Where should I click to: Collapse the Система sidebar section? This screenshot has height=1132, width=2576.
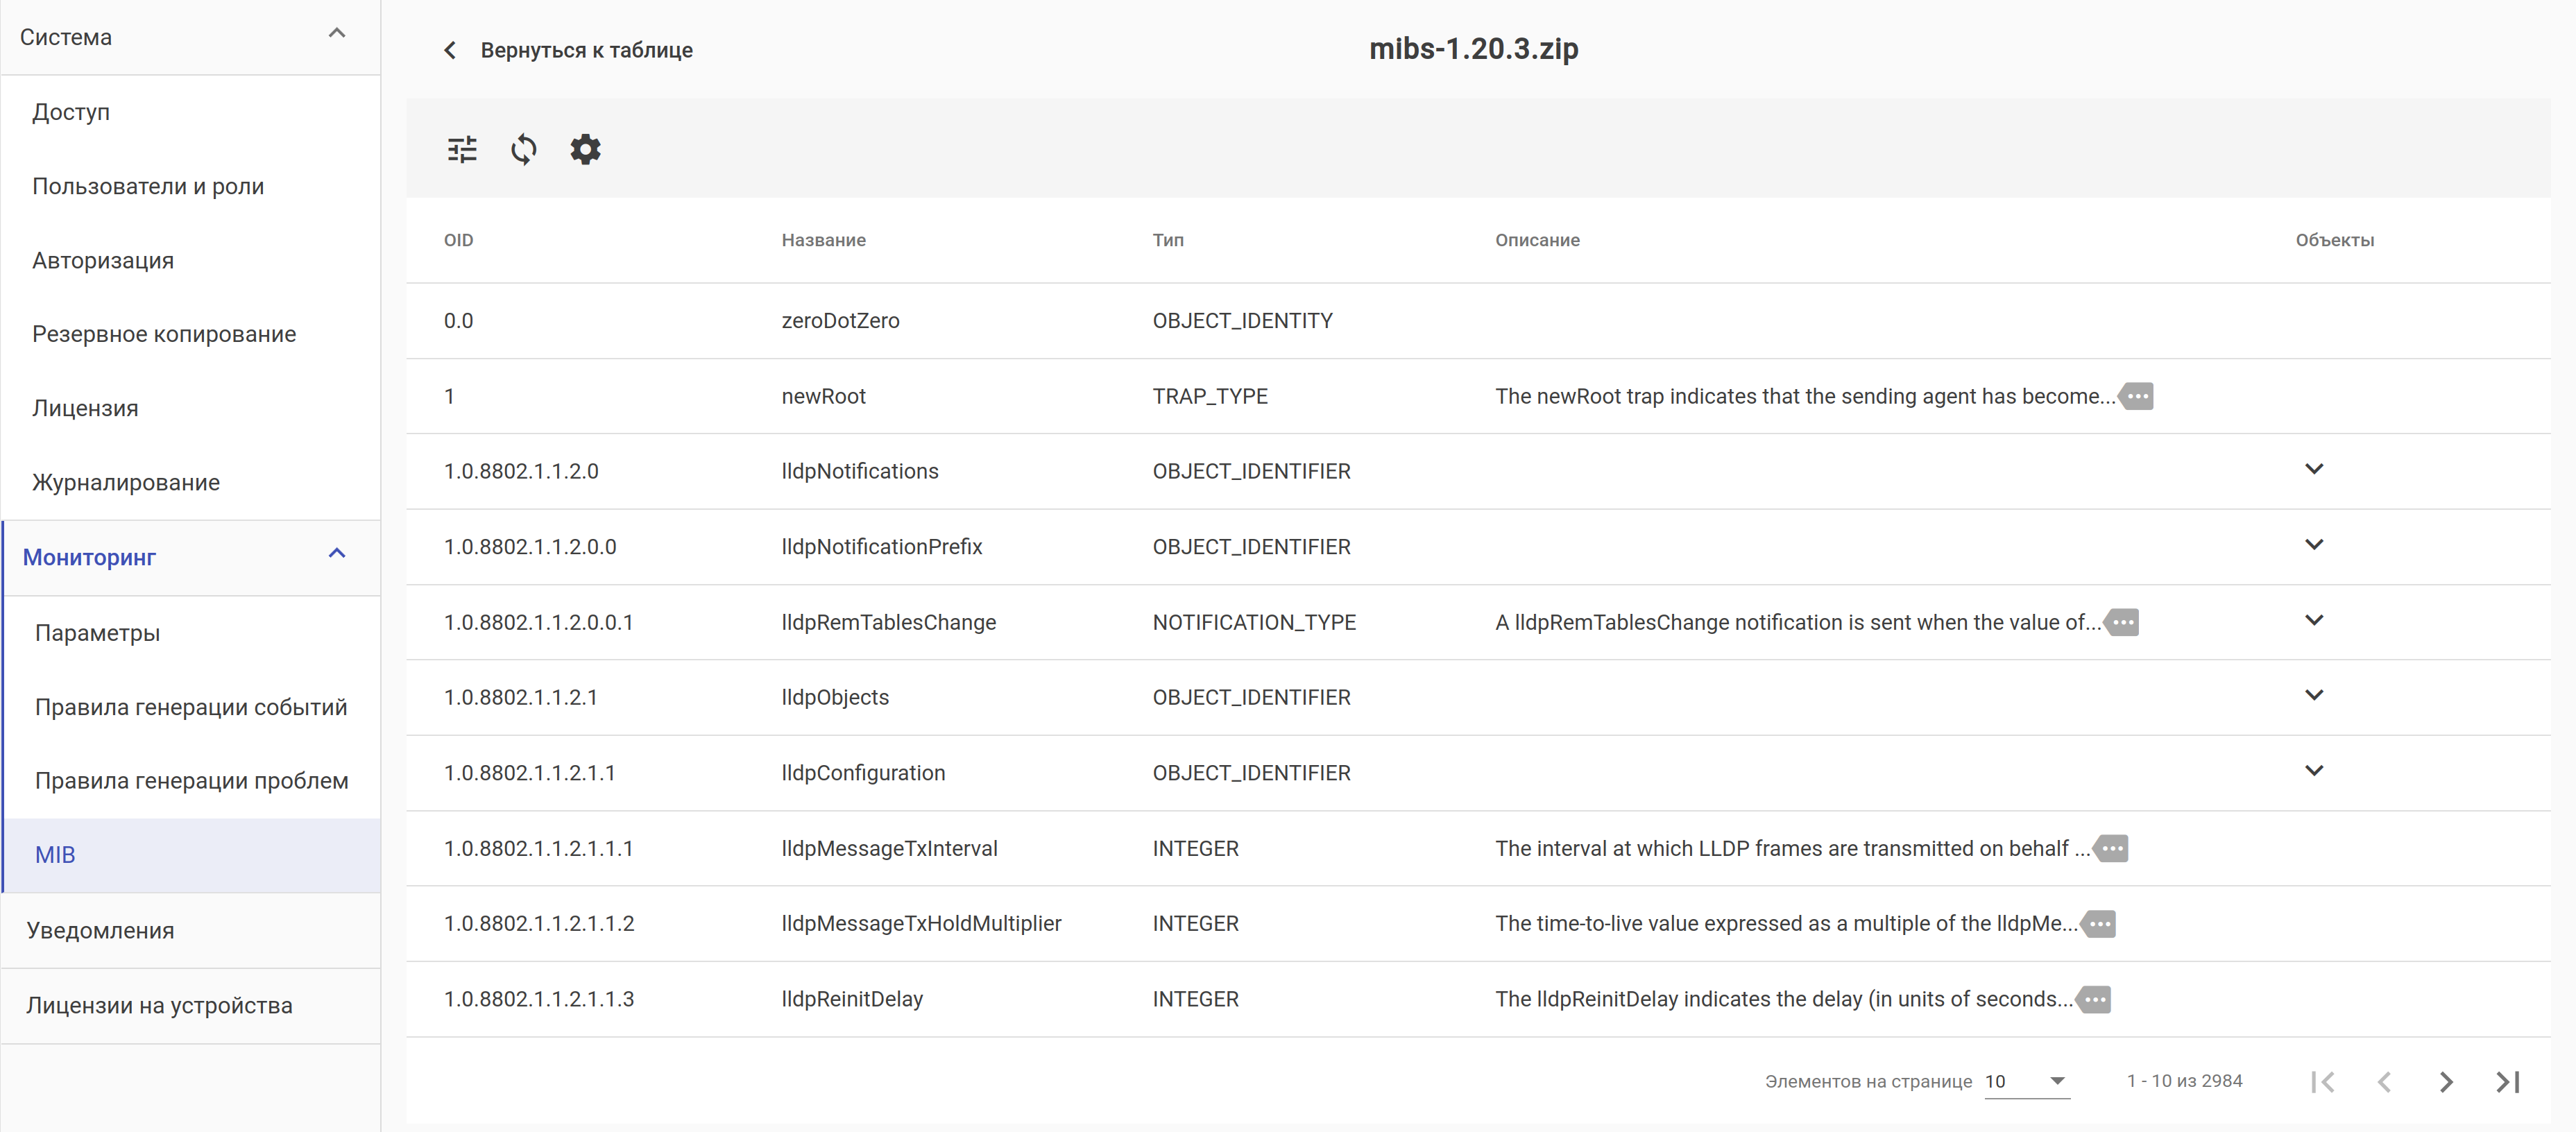[337, 34]
